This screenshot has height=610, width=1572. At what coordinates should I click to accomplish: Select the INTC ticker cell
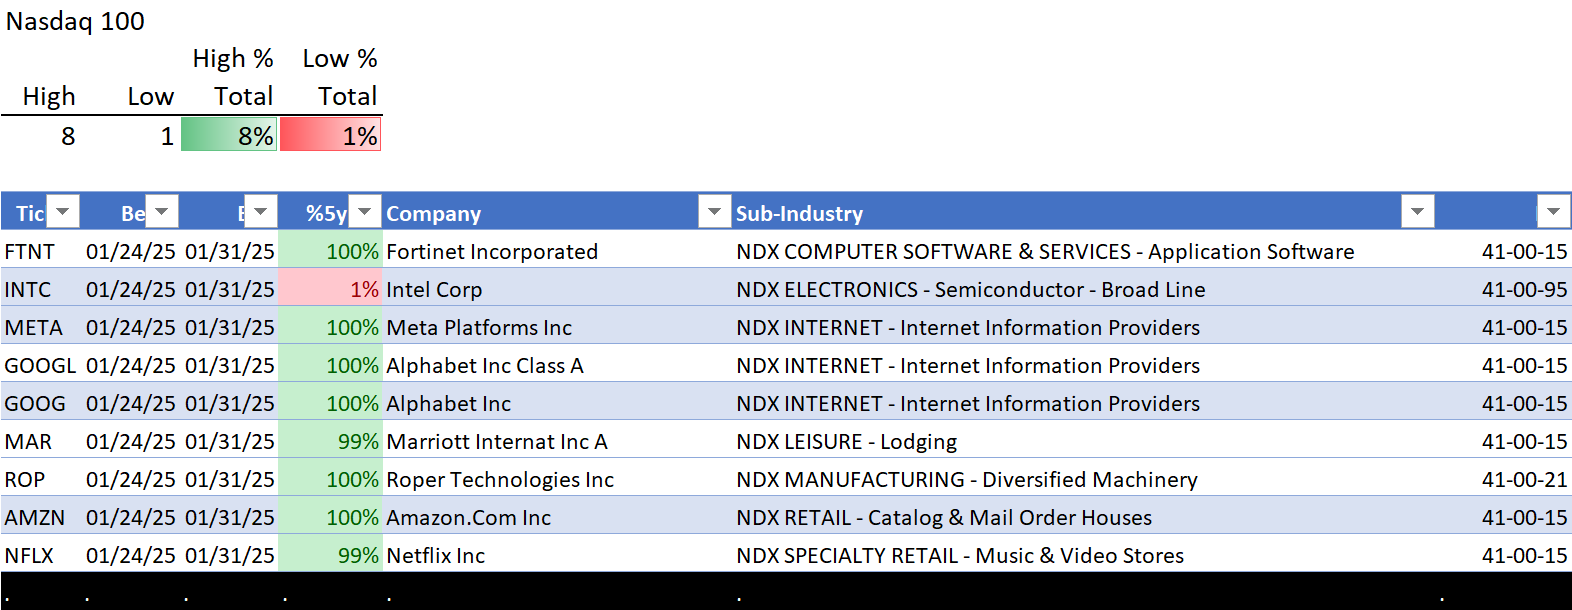28,289
